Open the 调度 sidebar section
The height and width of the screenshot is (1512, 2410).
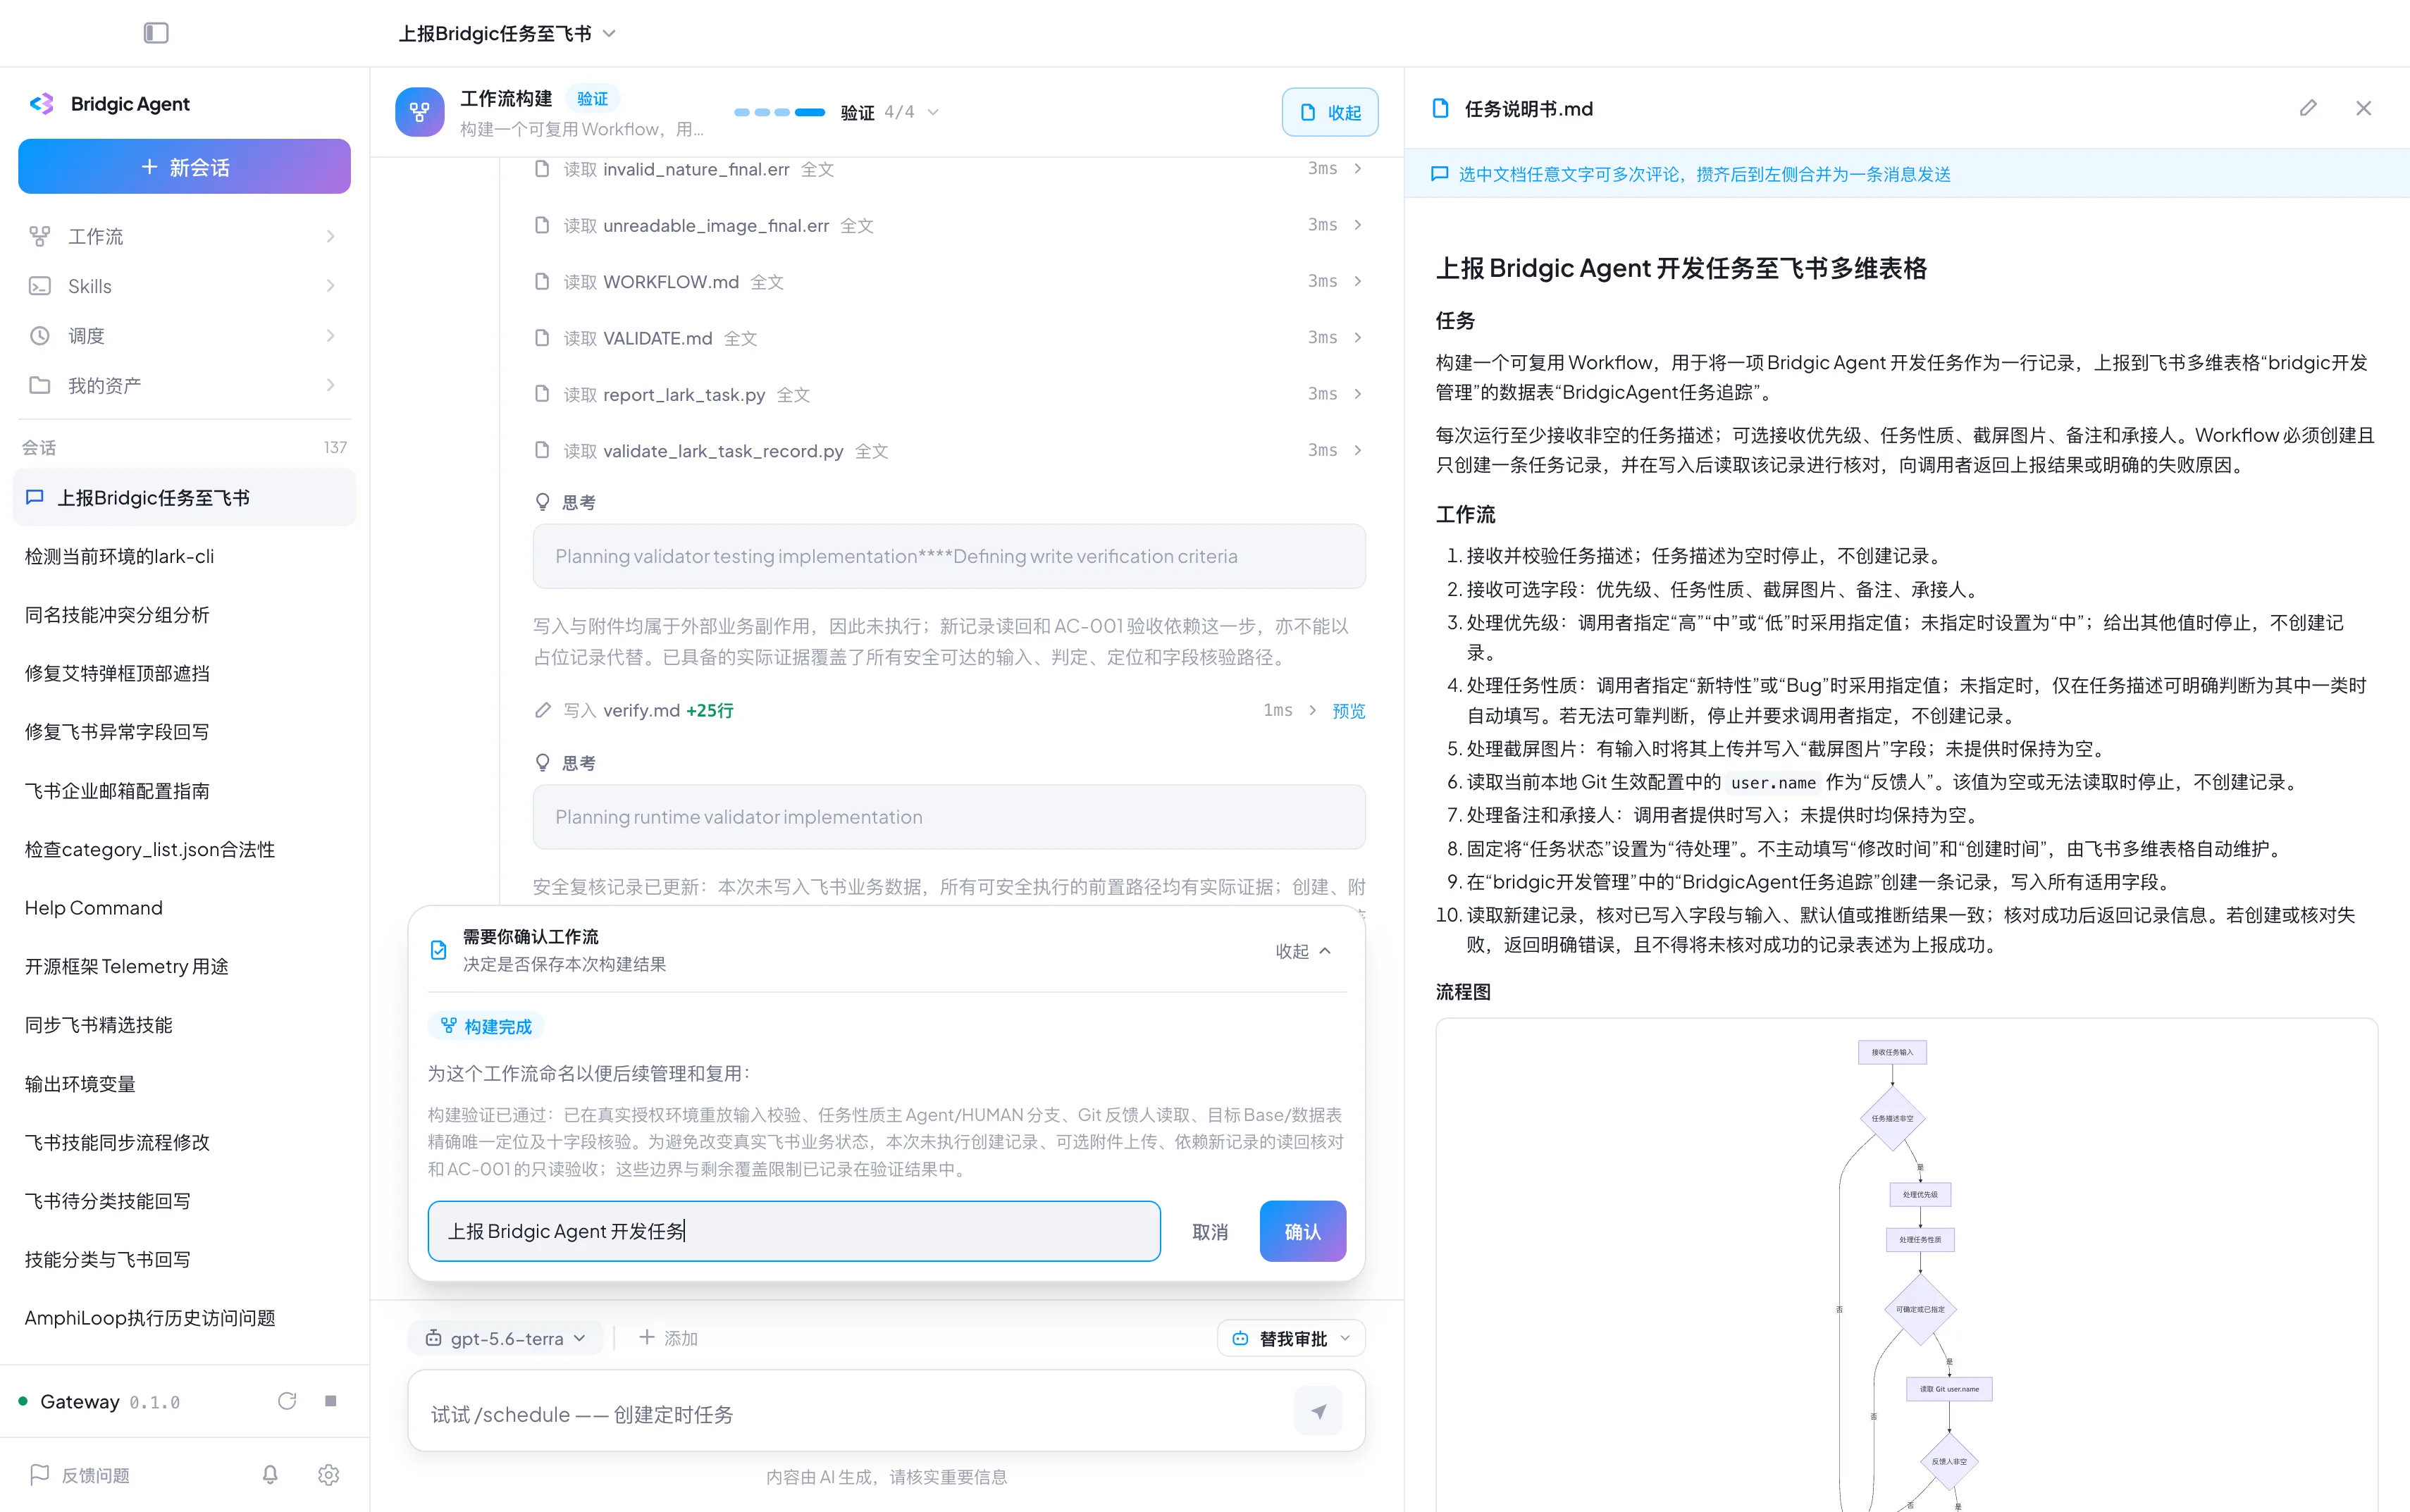pos(184,336)
